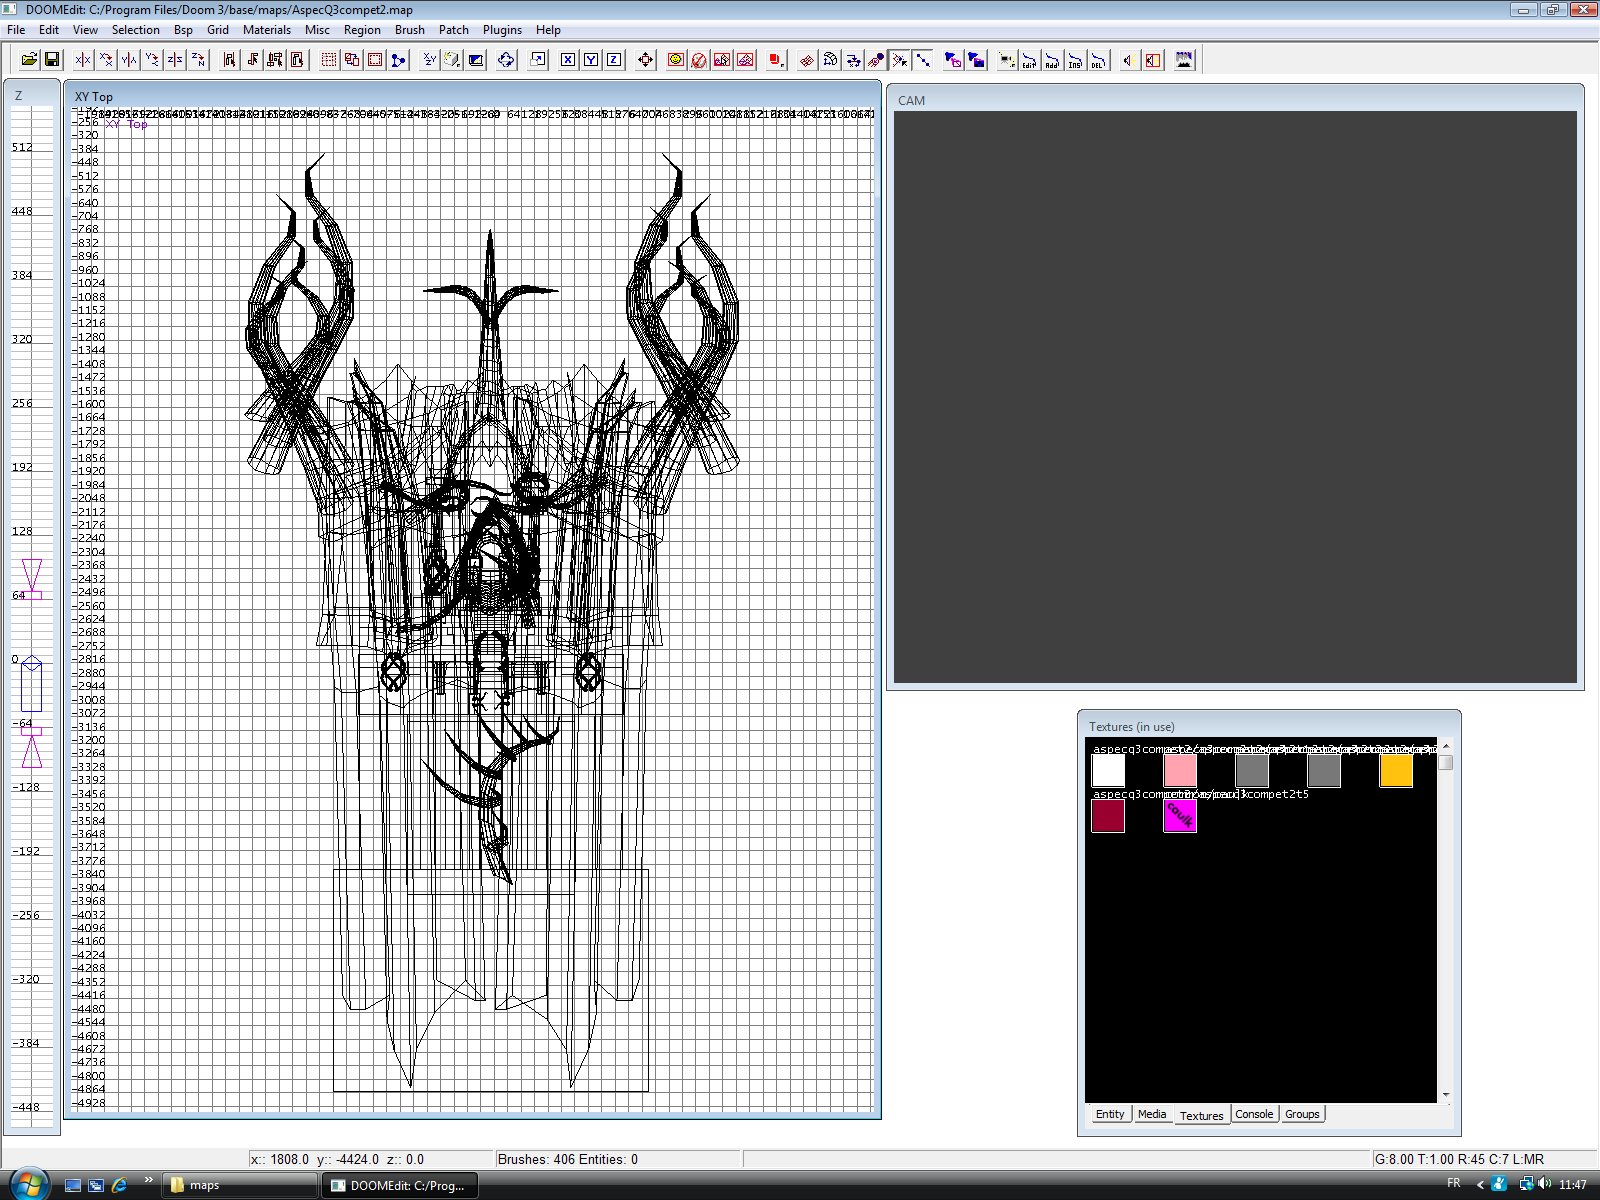Rotate selection around the Y axis
Viewport: 1600px width, 1200px height.
pyautogui.click(x=152, y=60)
